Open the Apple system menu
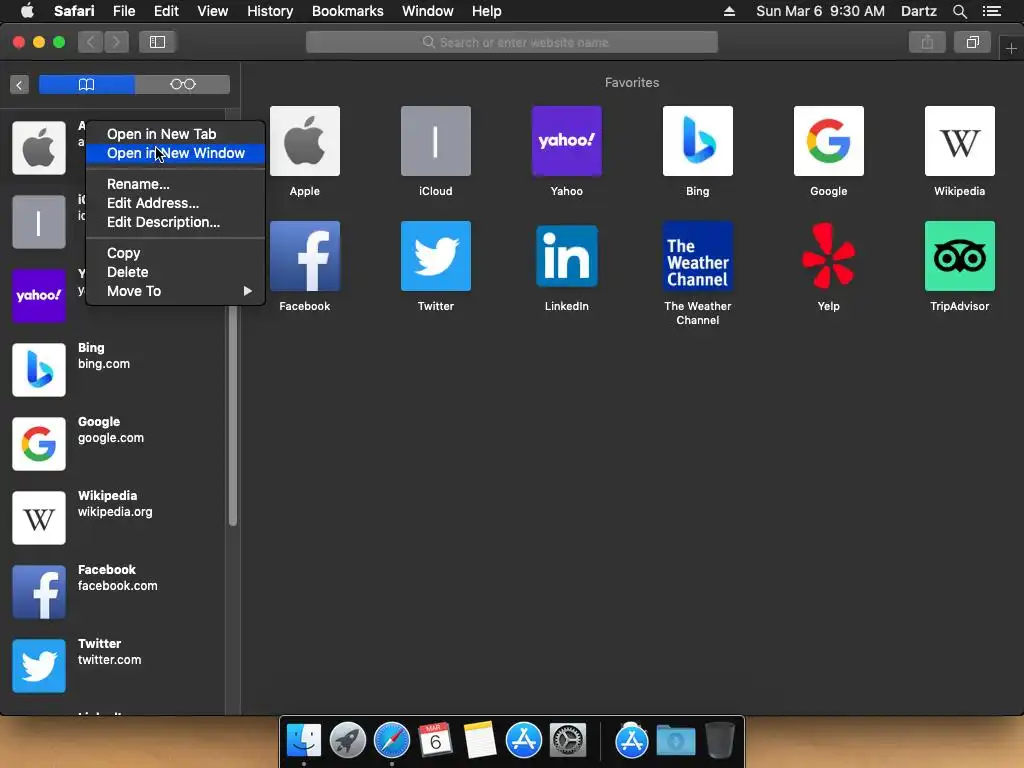1024x768 pixels. point(27,11)
